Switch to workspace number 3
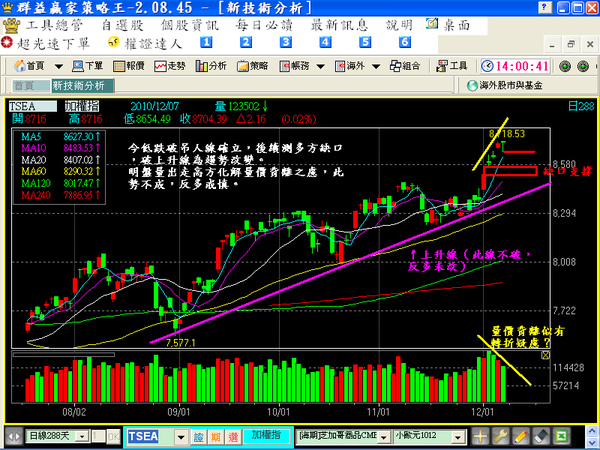The width and height of the screenshot is (600, 450). coord(285,42)
